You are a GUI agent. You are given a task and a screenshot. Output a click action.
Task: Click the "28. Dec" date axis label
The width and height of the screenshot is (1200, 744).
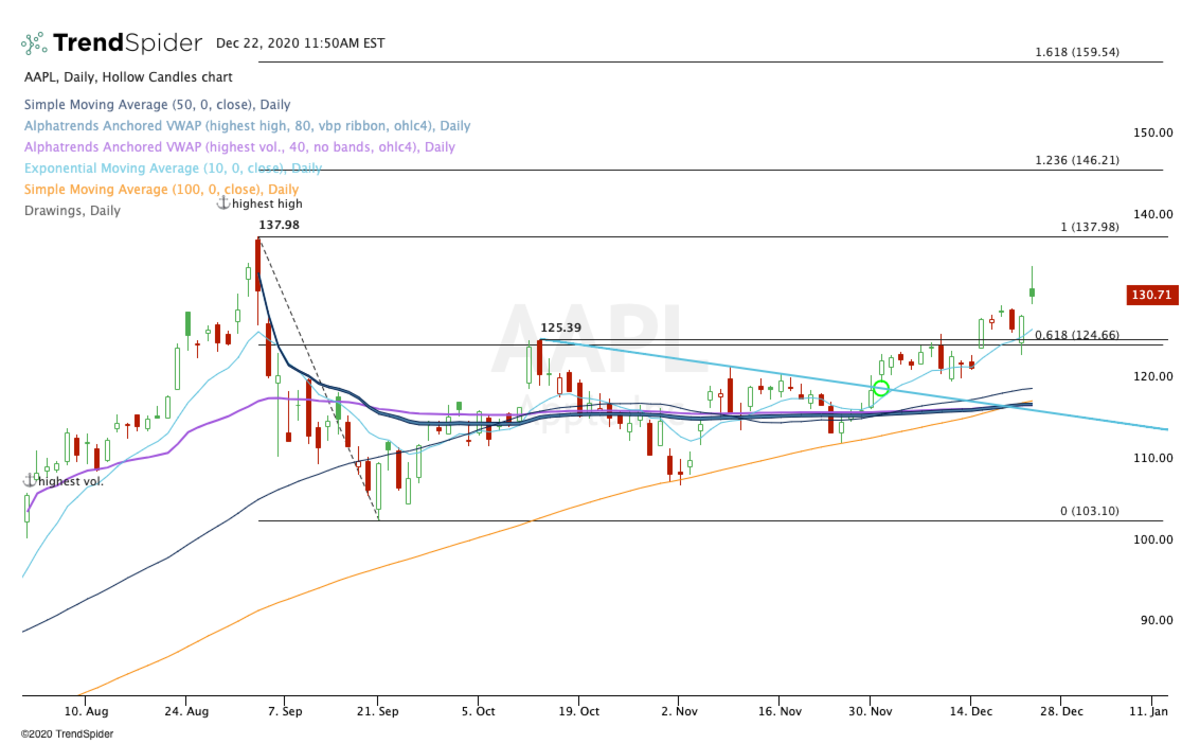(x=1064, y=711)
